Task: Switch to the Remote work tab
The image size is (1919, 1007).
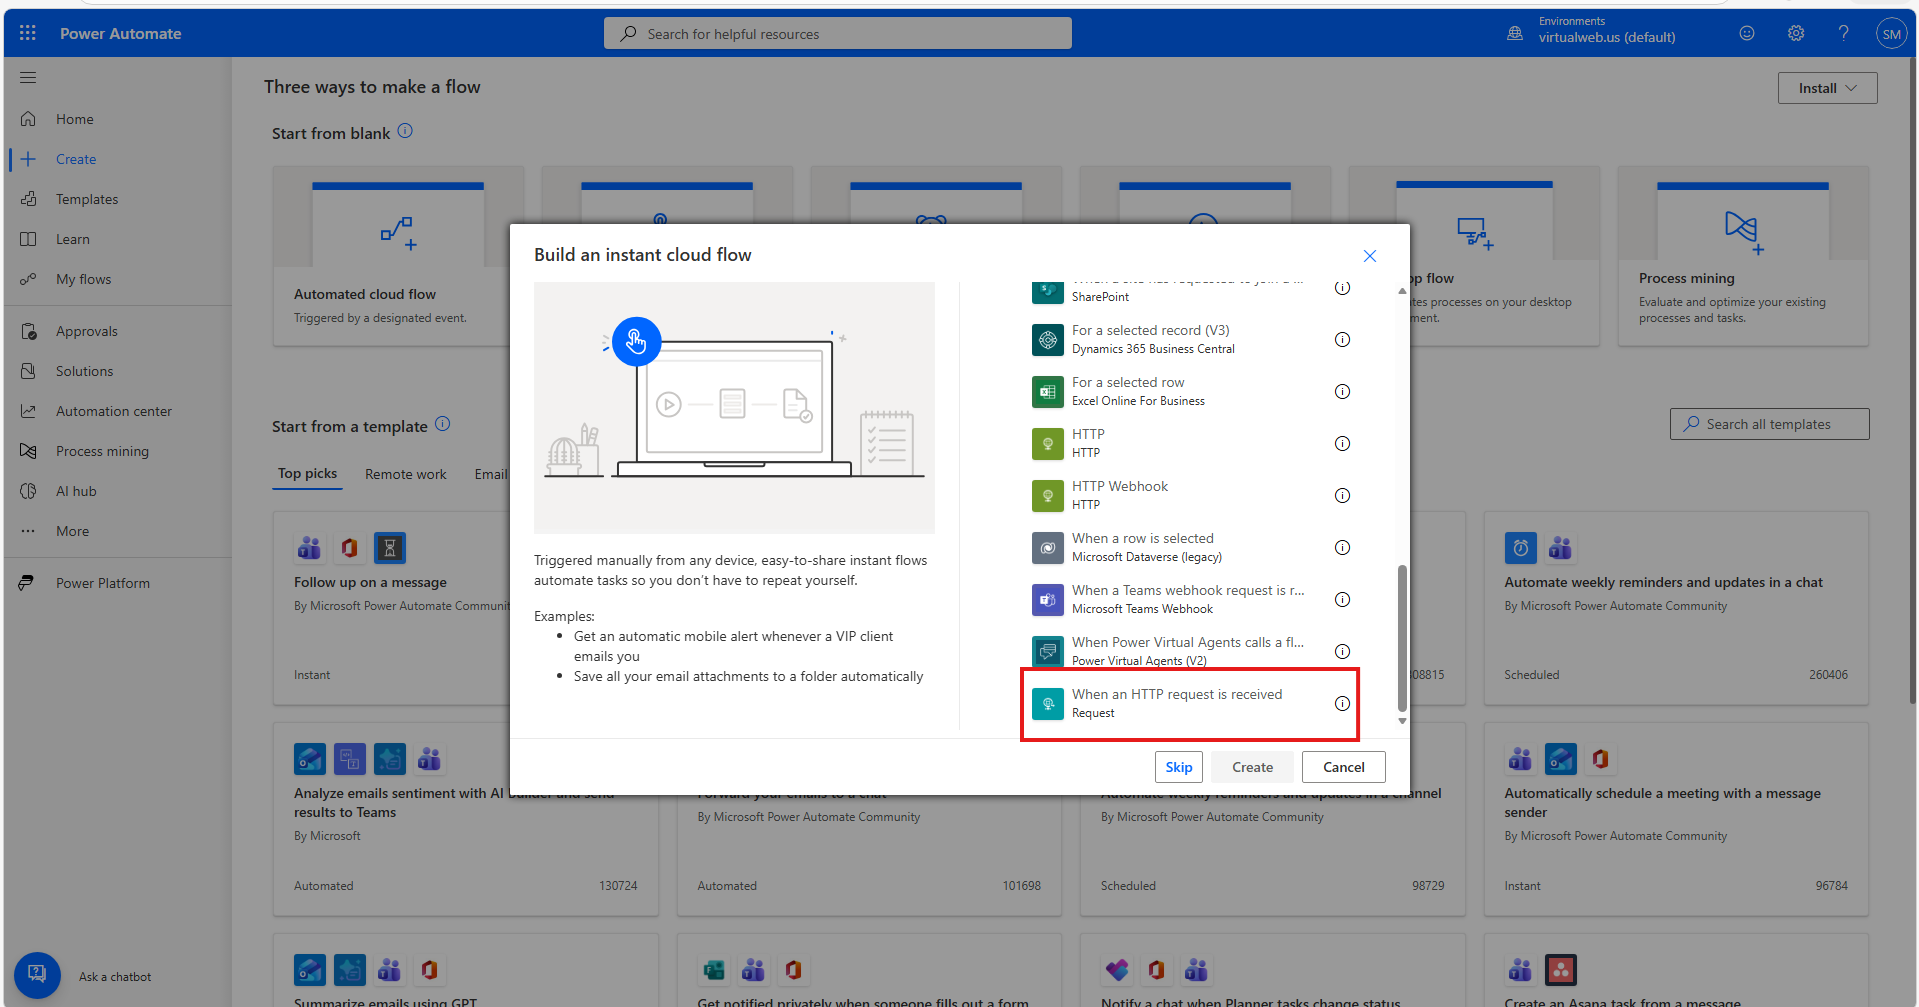Action: pos(406,474)
